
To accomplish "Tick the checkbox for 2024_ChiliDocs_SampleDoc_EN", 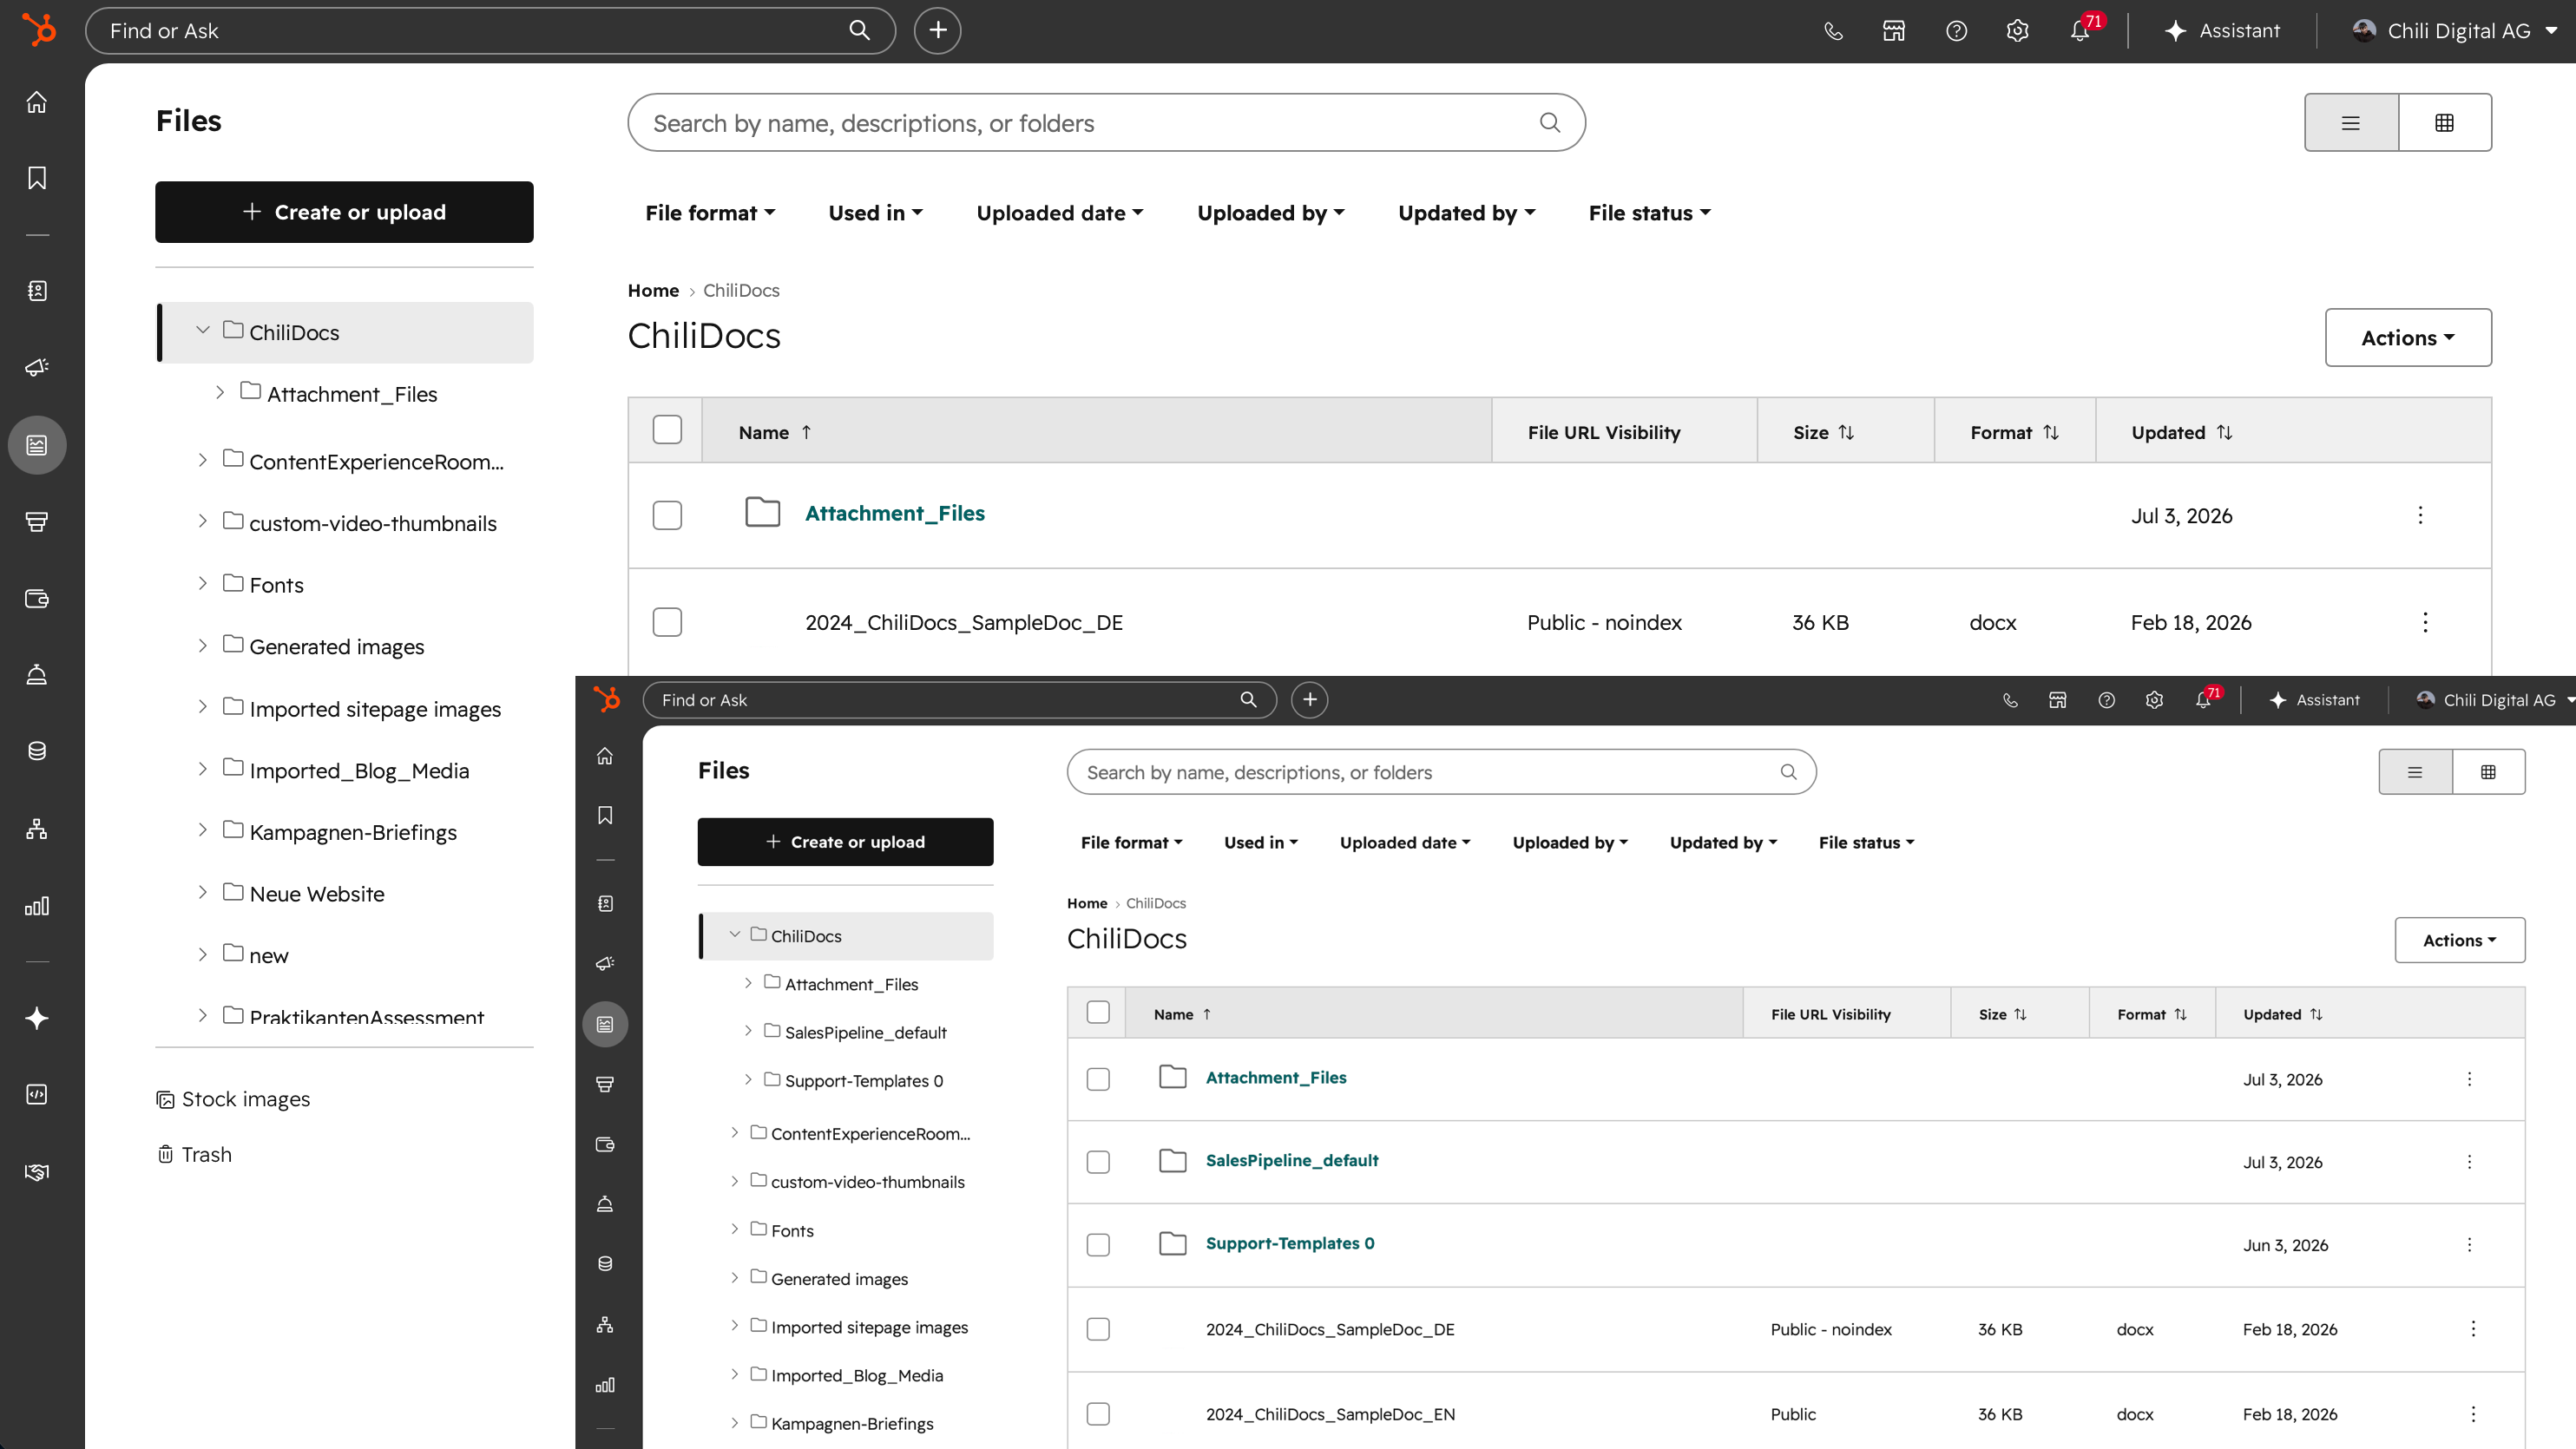I will click(x=1098, y=1414).
